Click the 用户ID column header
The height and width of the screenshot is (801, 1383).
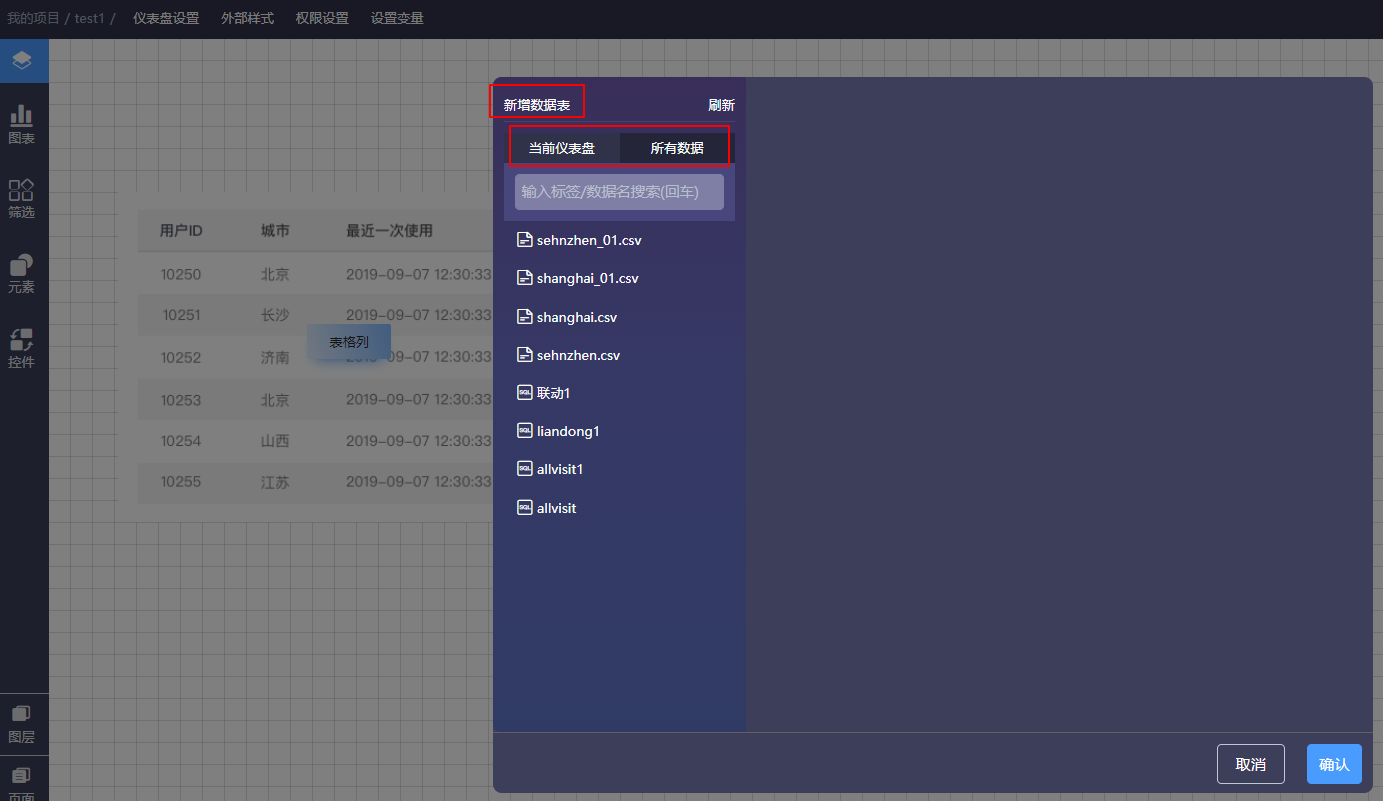pos(181,231)
